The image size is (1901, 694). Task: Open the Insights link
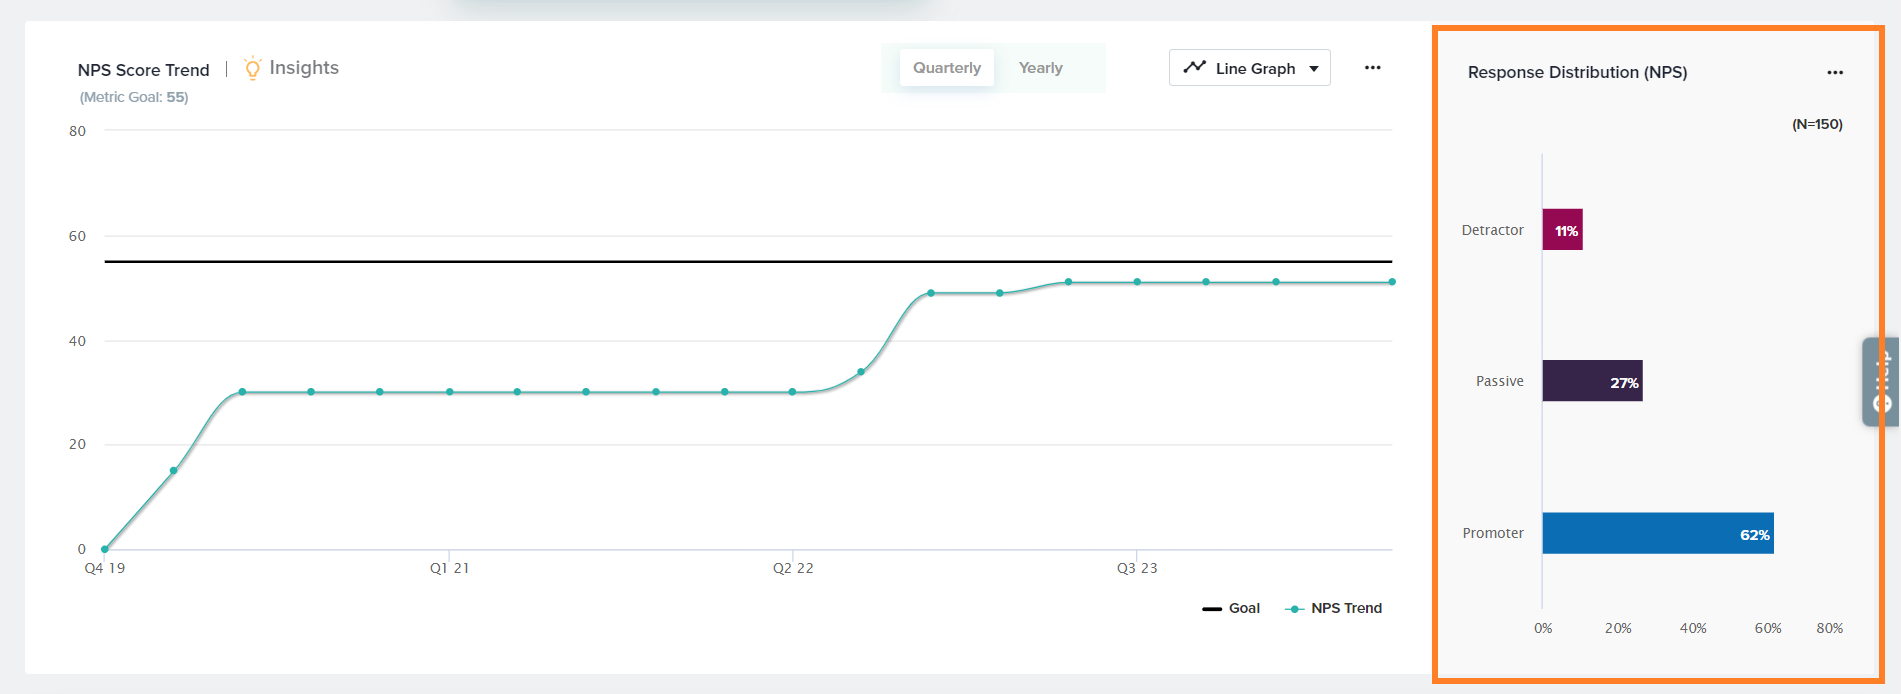point(304,68)
